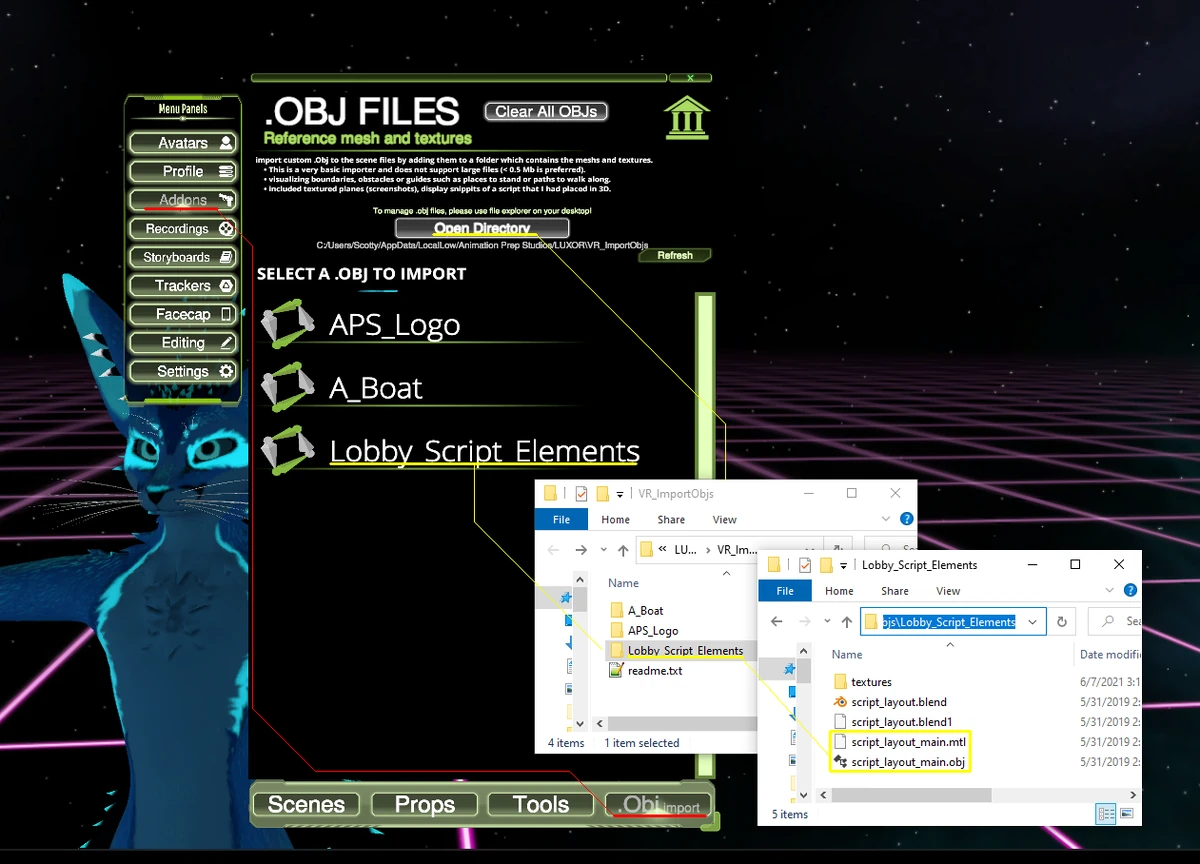Open the Avatars panel
Image resolution: width=1200 pixels, height=864 pixels.
pyautogui.click(x=183, y=142)
